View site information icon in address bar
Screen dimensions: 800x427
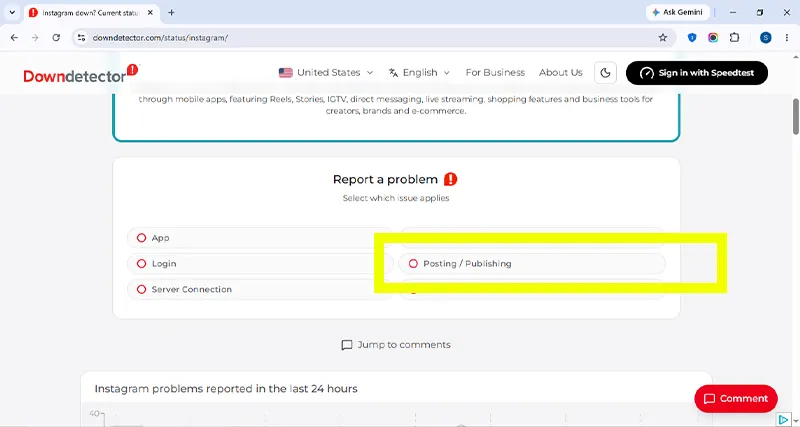[x=81, y=38]
